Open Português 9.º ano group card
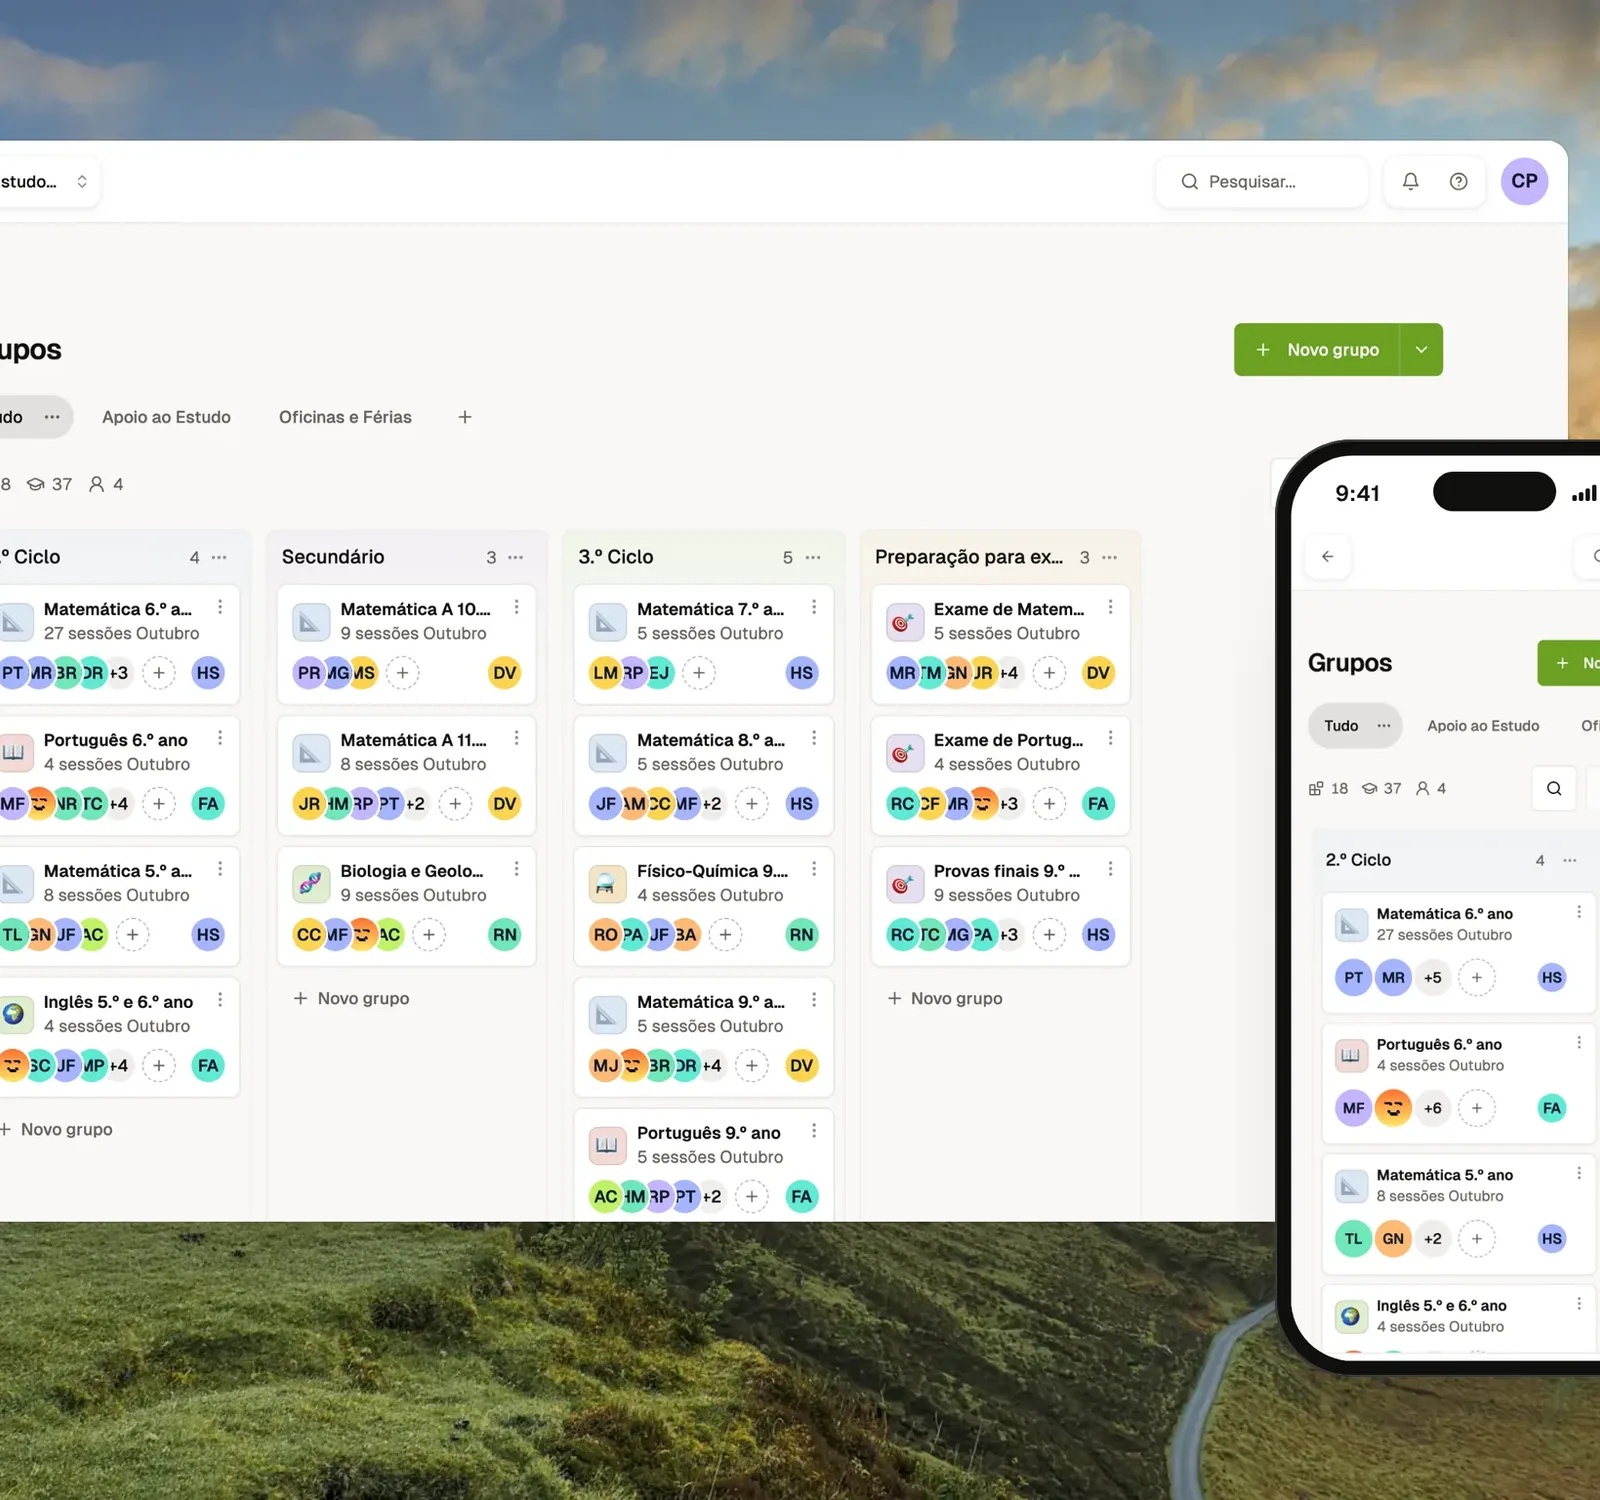 (x=703, y=1164)
